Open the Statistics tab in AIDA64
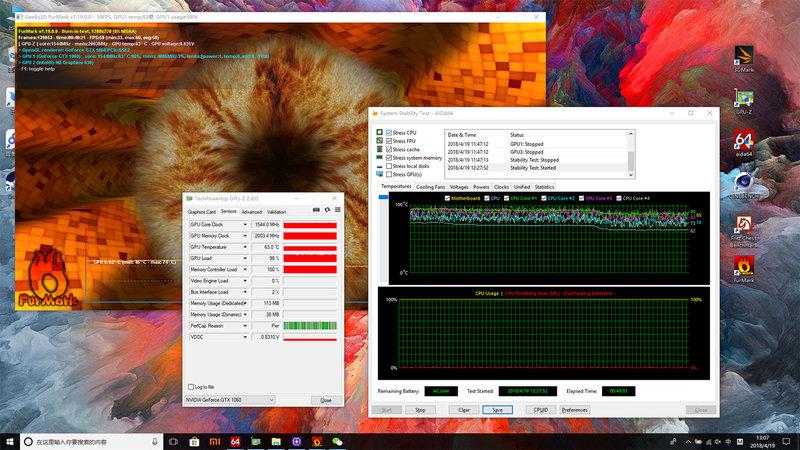 pyautogui.click(x=544, y=187)
